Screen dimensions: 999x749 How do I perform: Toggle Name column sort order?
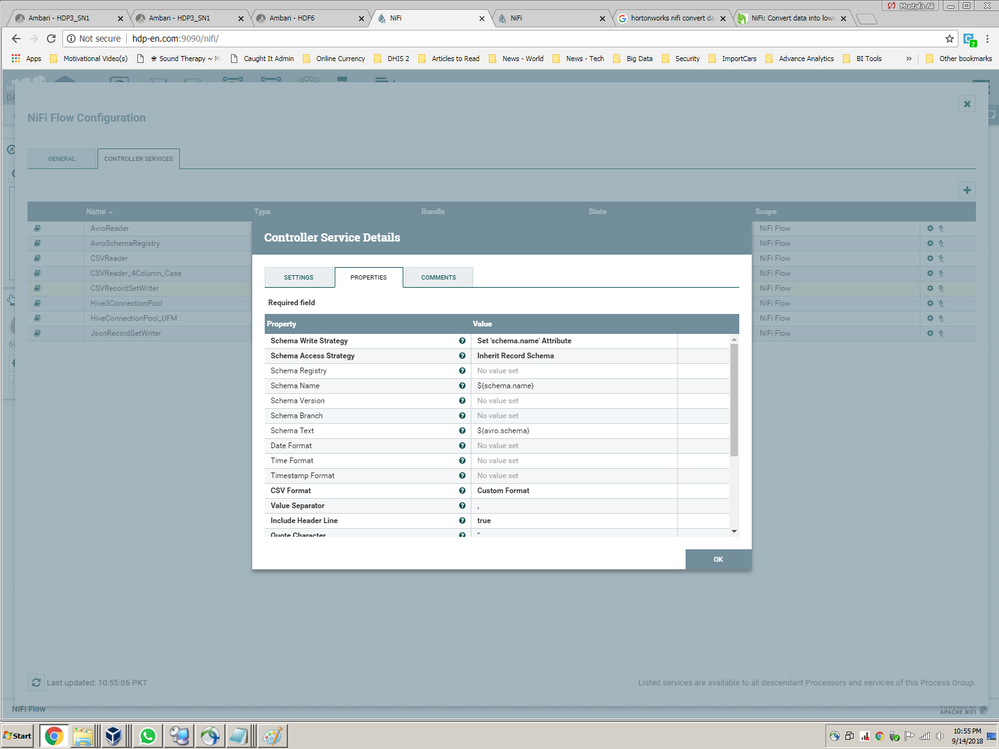tap(96, 211)
